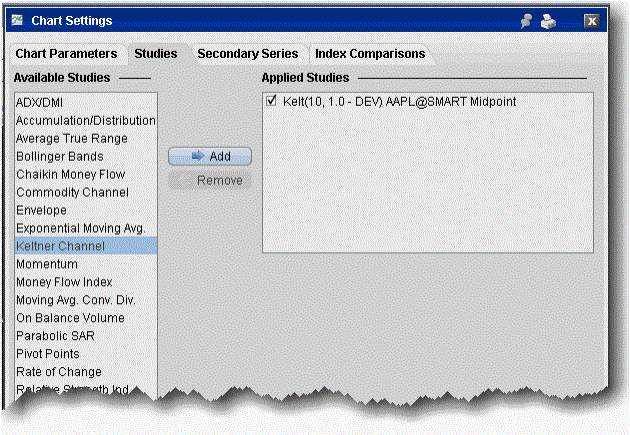Click the printer icon in title bar
The width and height of the screenshot is (630, 435).
pyautogui.click(x=549, y=20)
